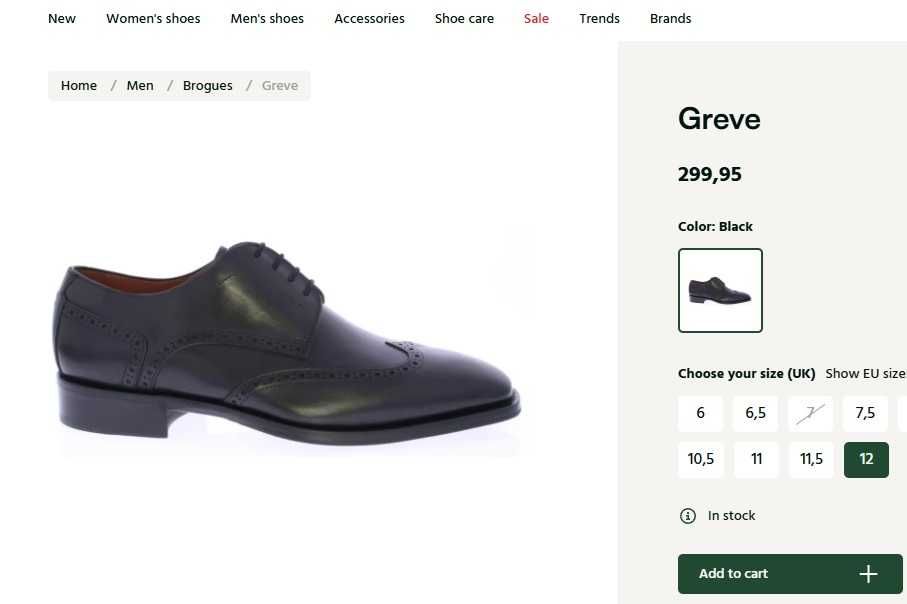Open the Sale menu item
Image resolution: width=907 pixels, height=604 pixels.
536,19
